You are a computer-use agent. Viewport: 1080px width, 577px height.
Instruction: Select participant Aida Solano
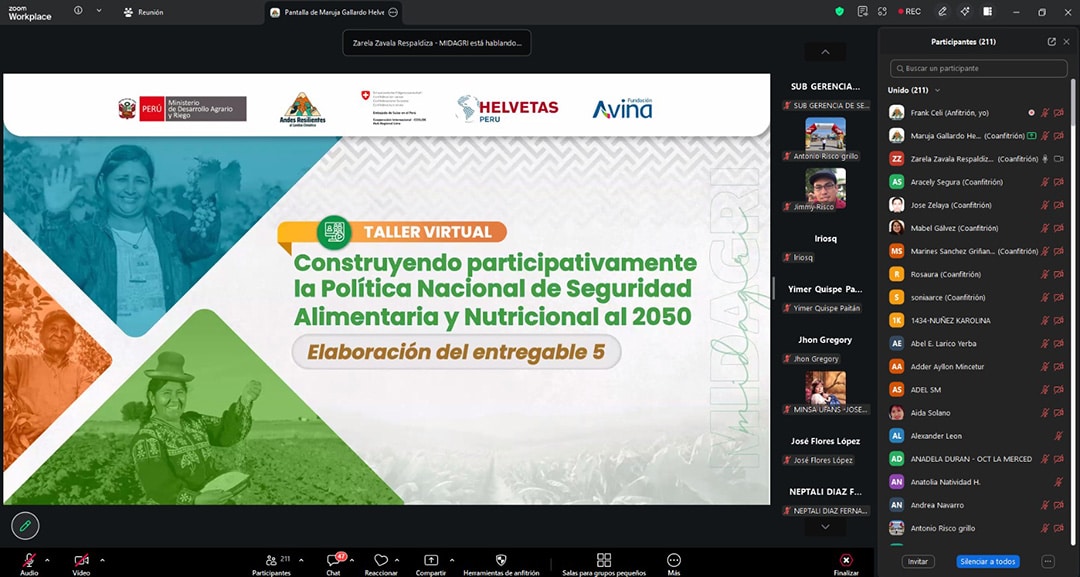click(x=977, y=412)
